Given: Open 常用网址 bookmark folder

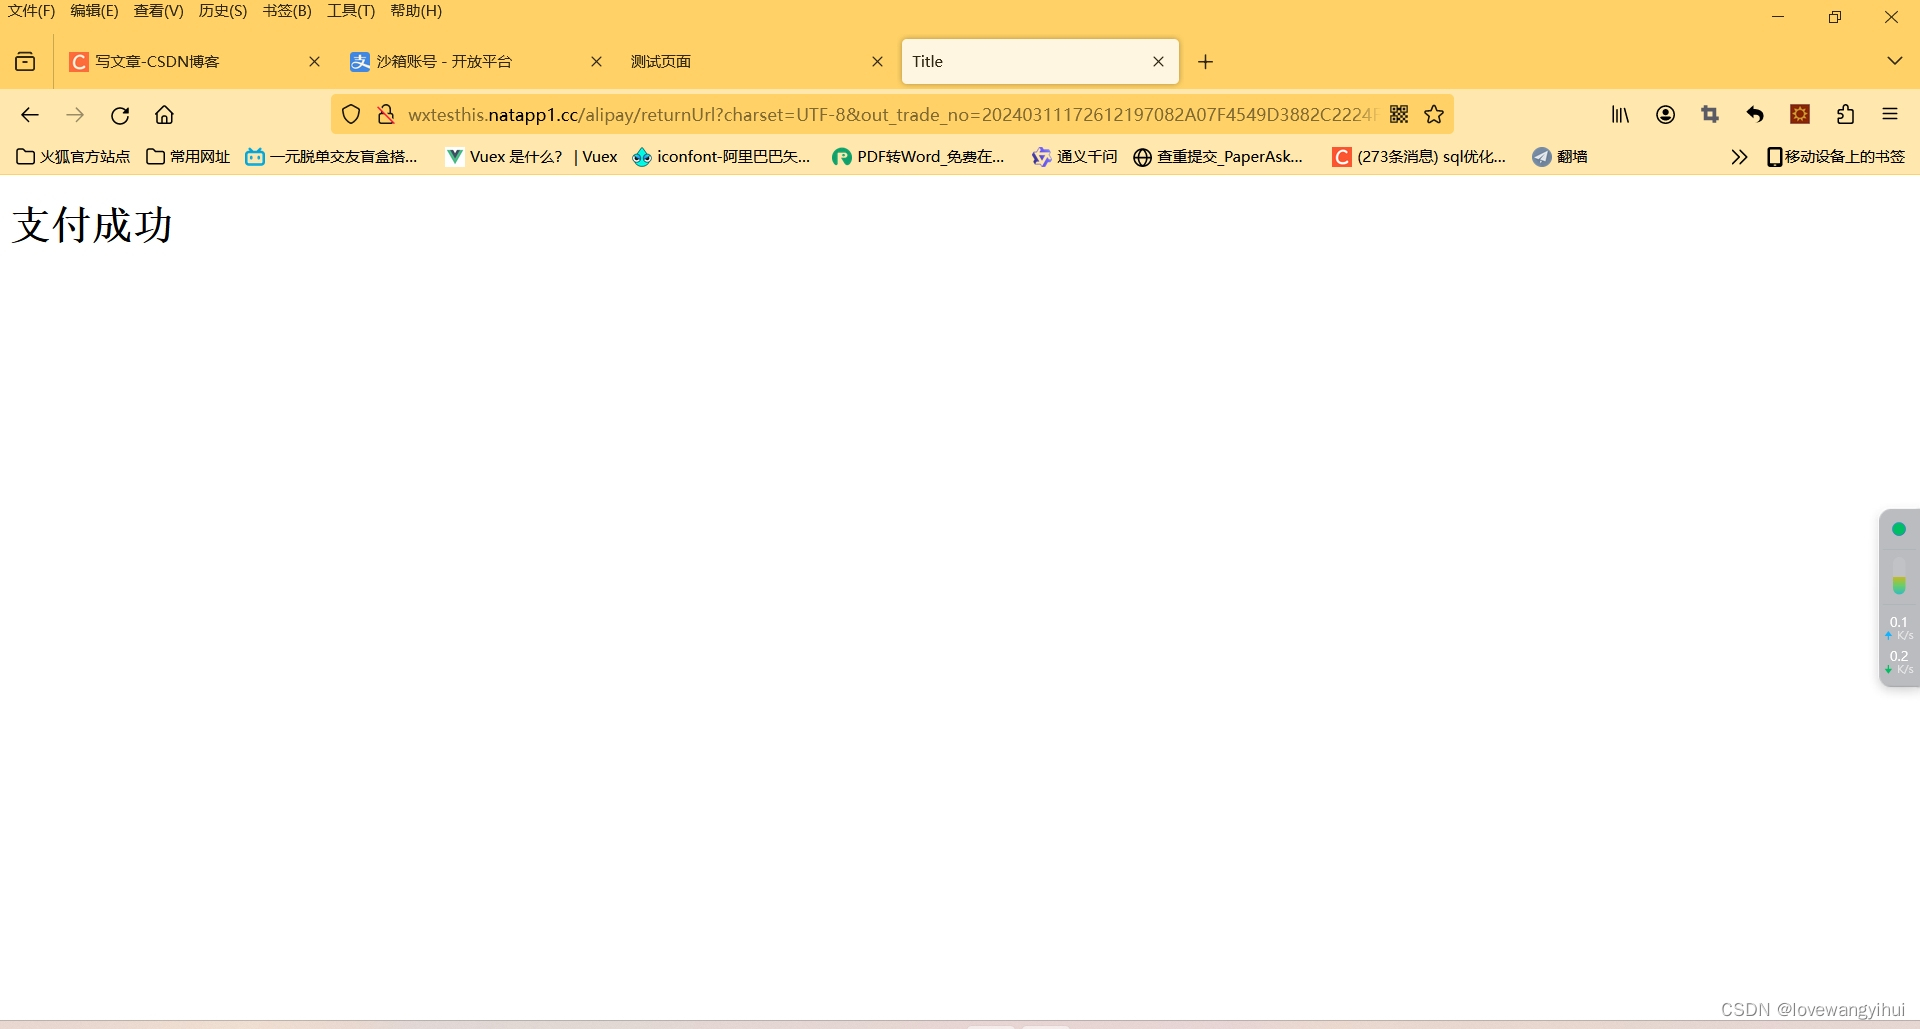Looking at the screenshot, I should coord(188,157).
